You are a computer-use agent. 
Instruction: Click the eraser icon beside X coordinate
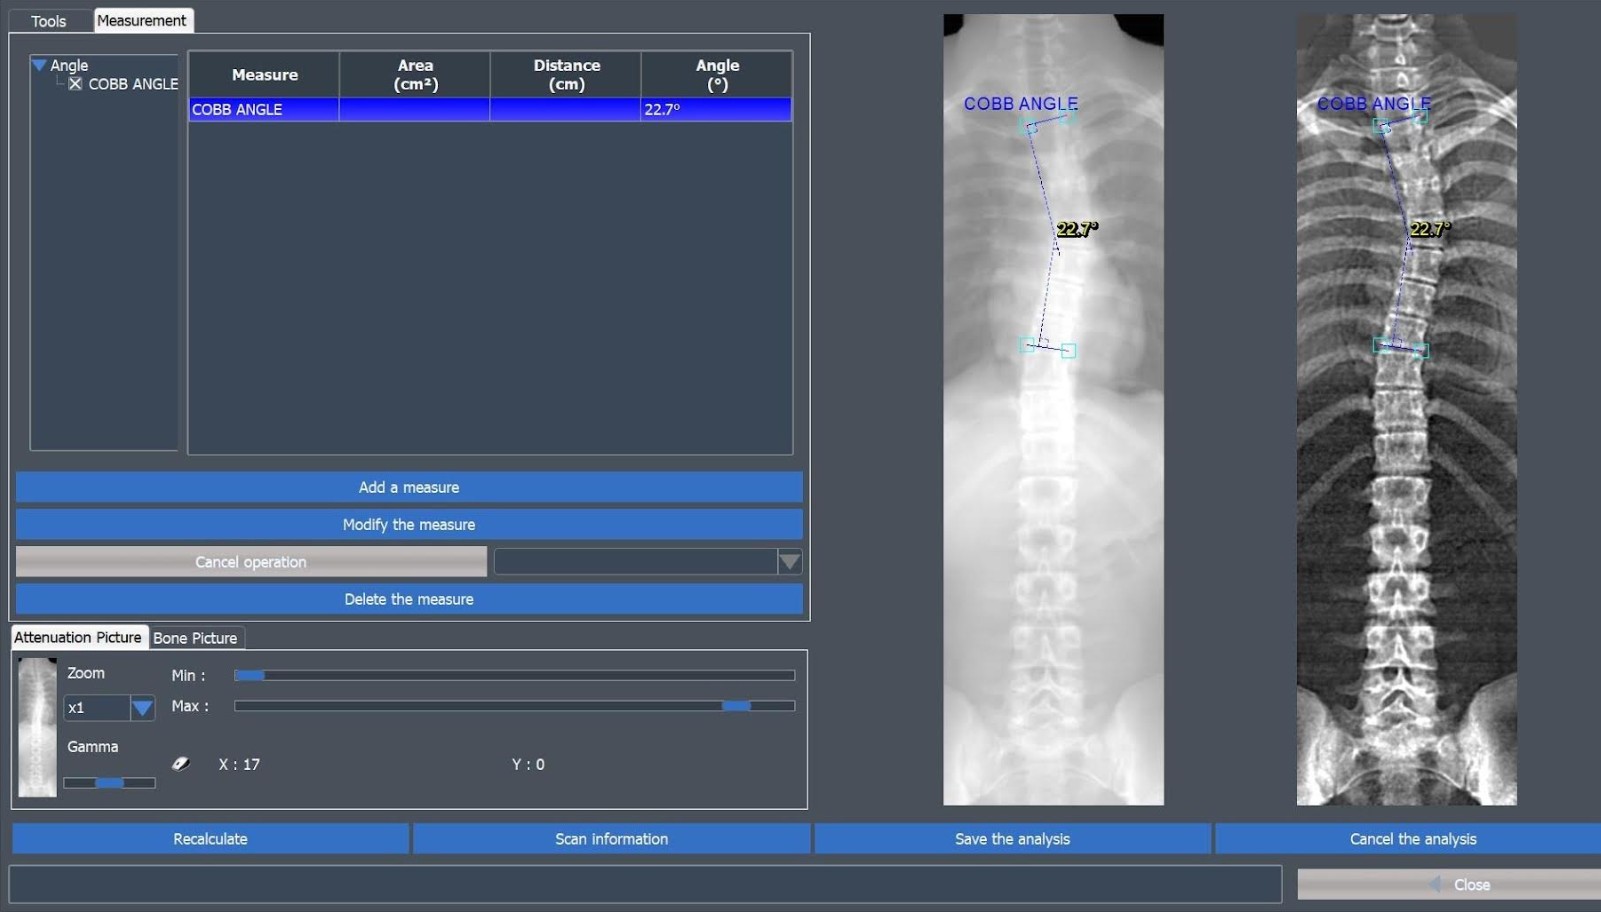click(x=181, y=764)
